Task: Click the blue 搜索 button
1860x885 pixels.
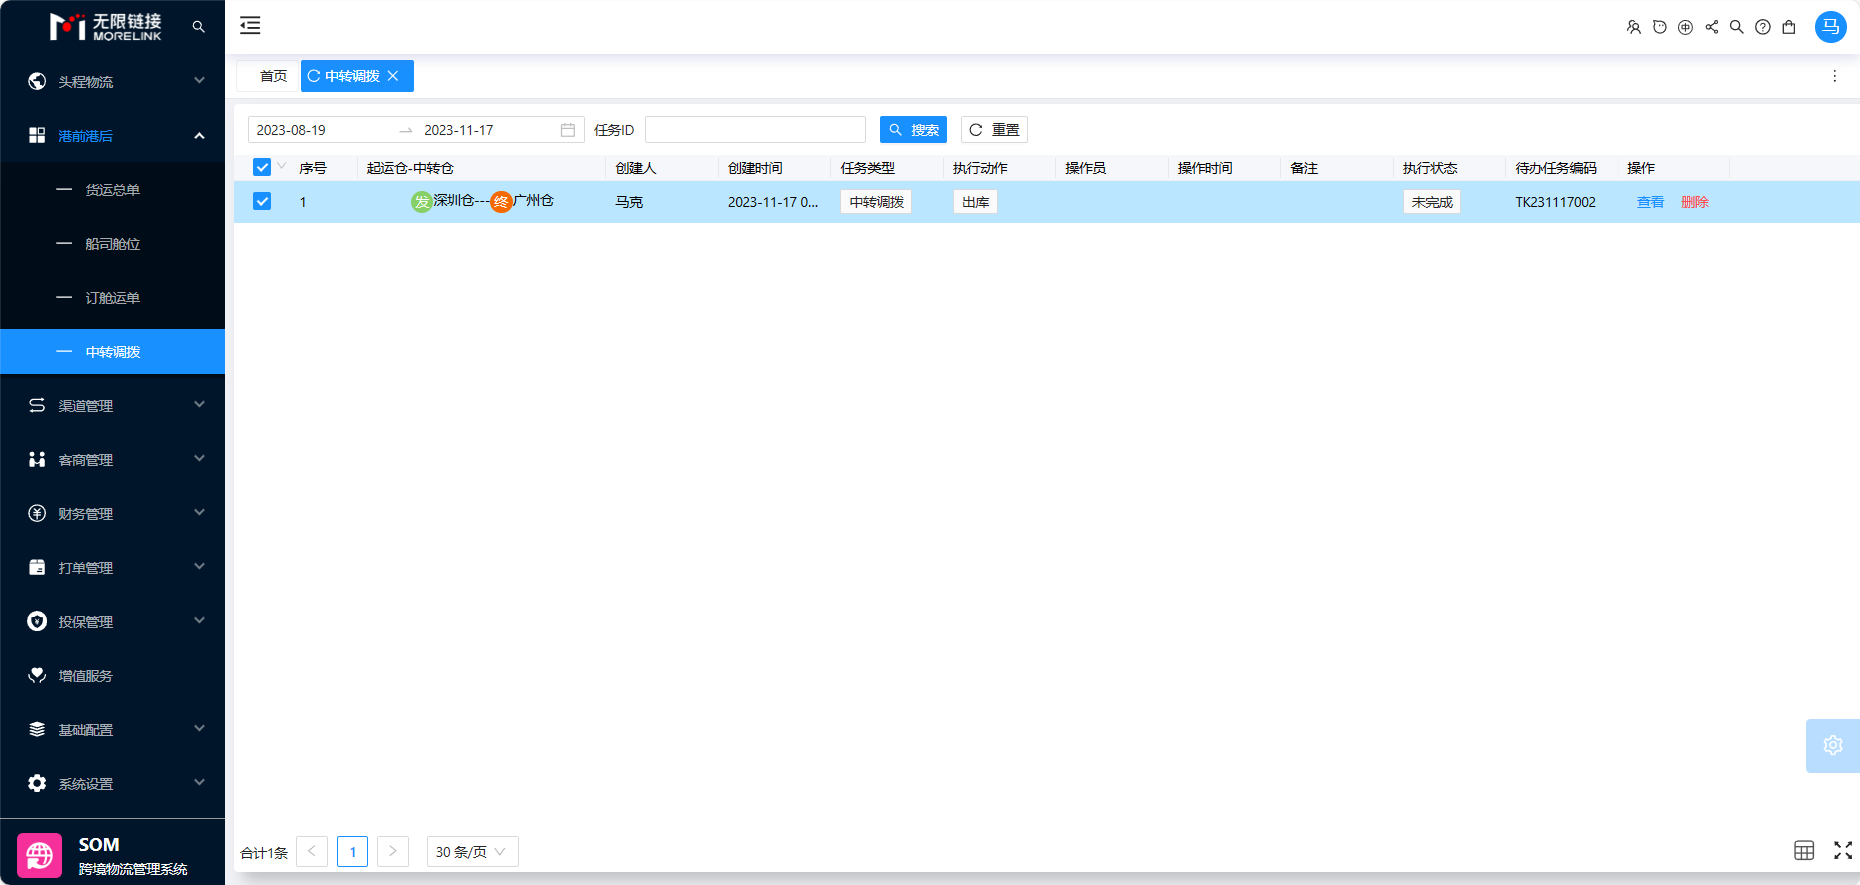Action: point(913,130)
